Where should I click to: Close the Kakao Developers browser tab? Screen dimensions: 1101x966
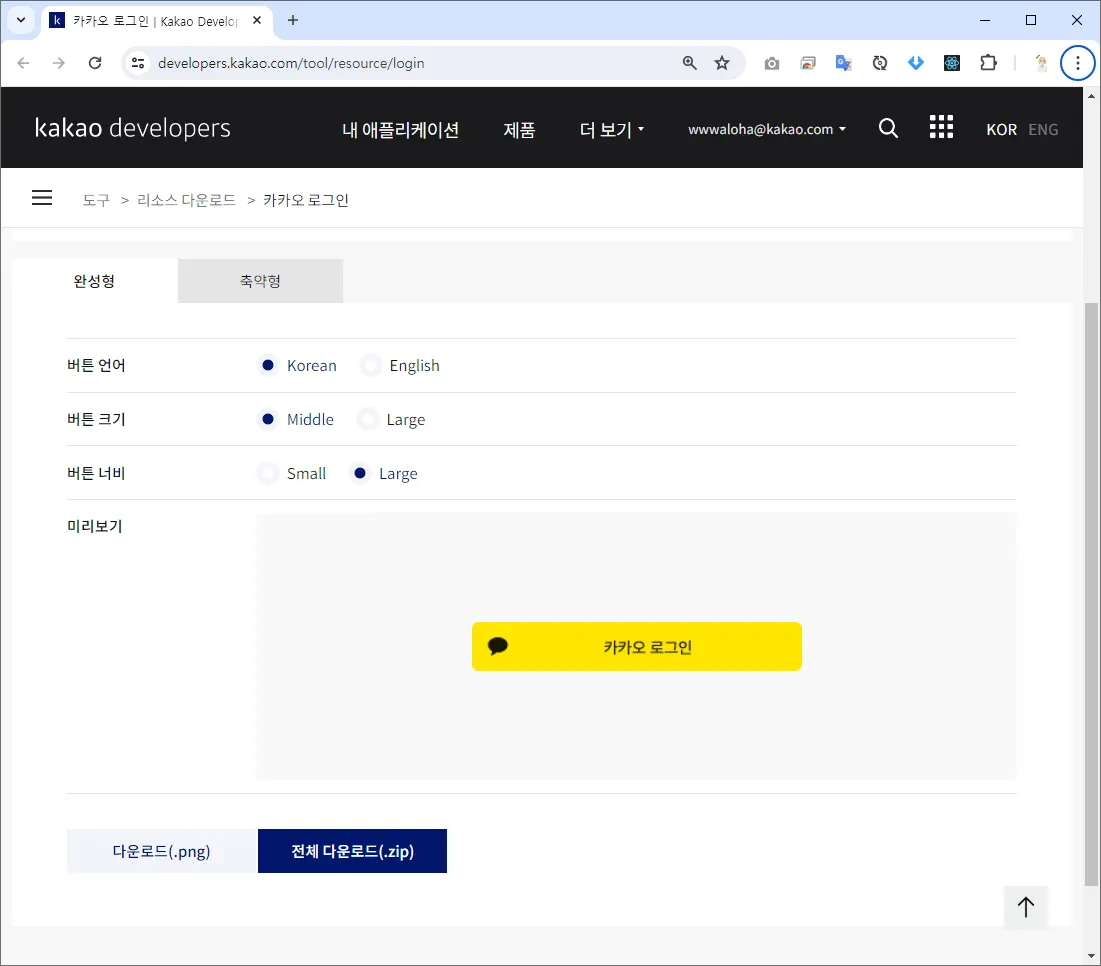(257, 20)
